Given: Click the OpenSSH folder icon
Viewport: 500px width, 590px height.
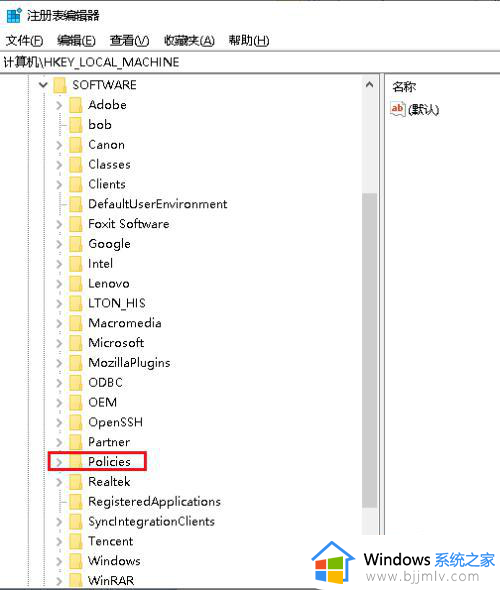Looking at the screenshot, I should click(76, 422).
